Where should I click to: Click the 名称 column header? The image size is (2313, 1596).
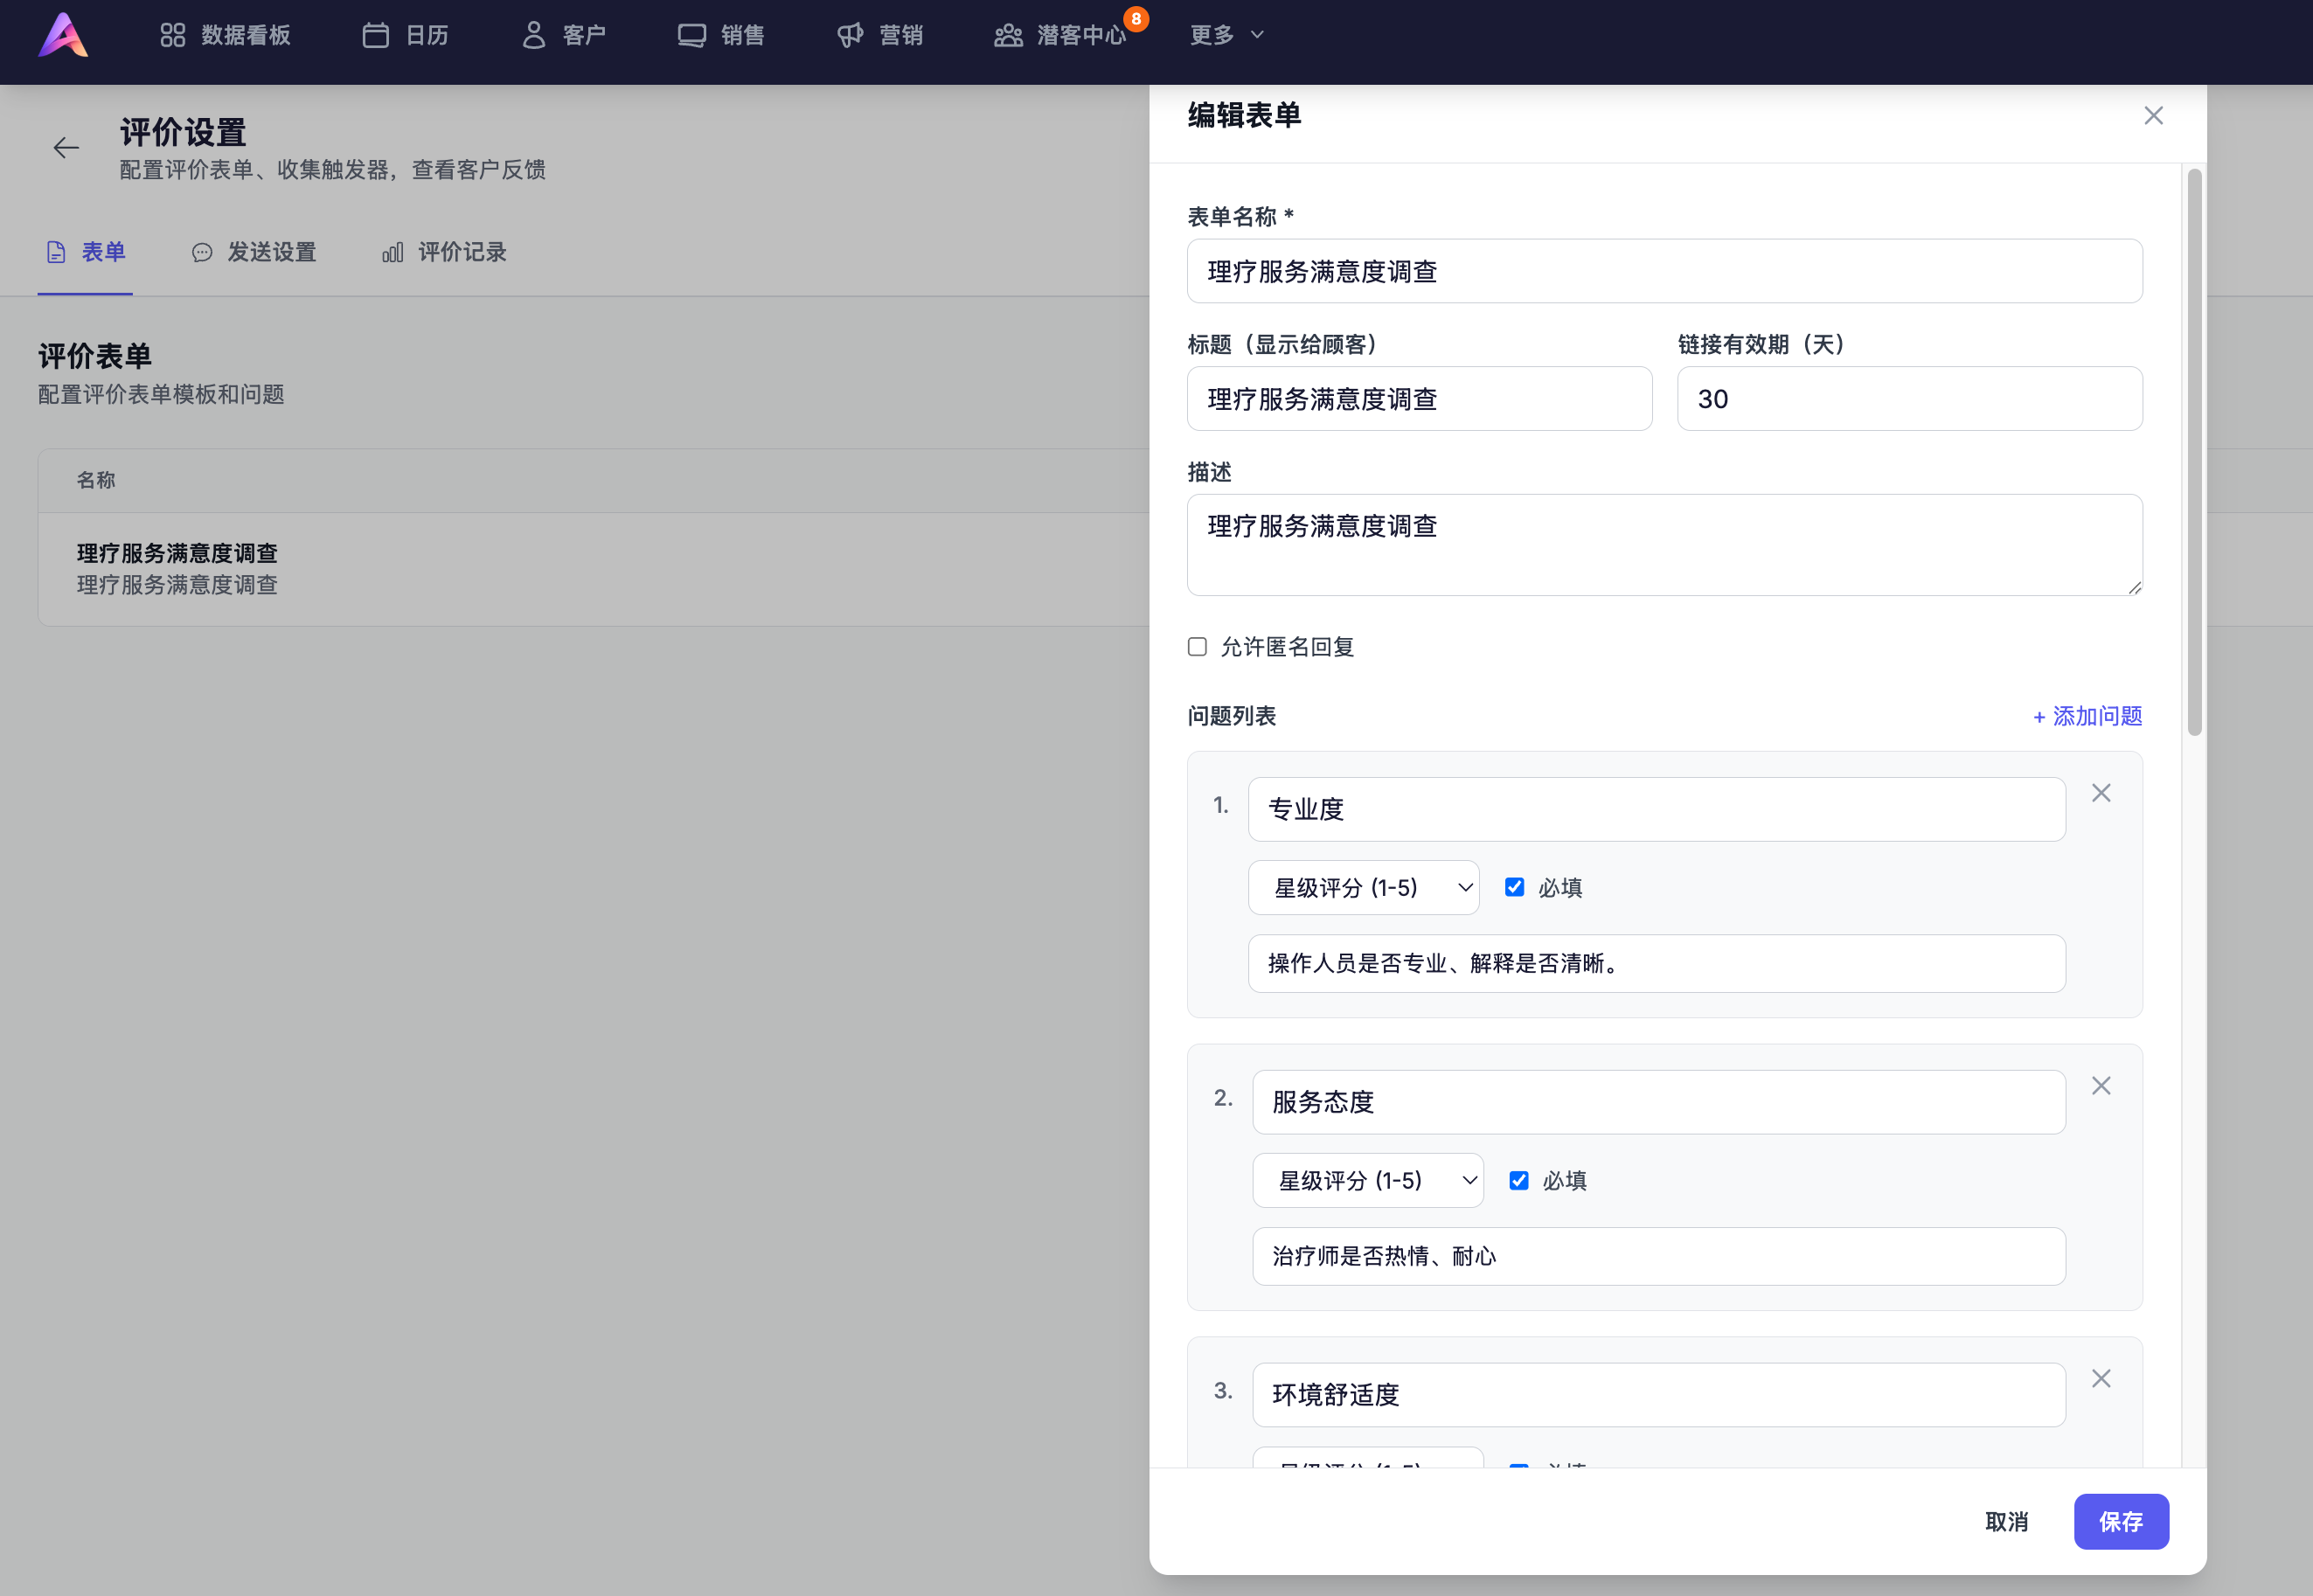click(96, 480)
